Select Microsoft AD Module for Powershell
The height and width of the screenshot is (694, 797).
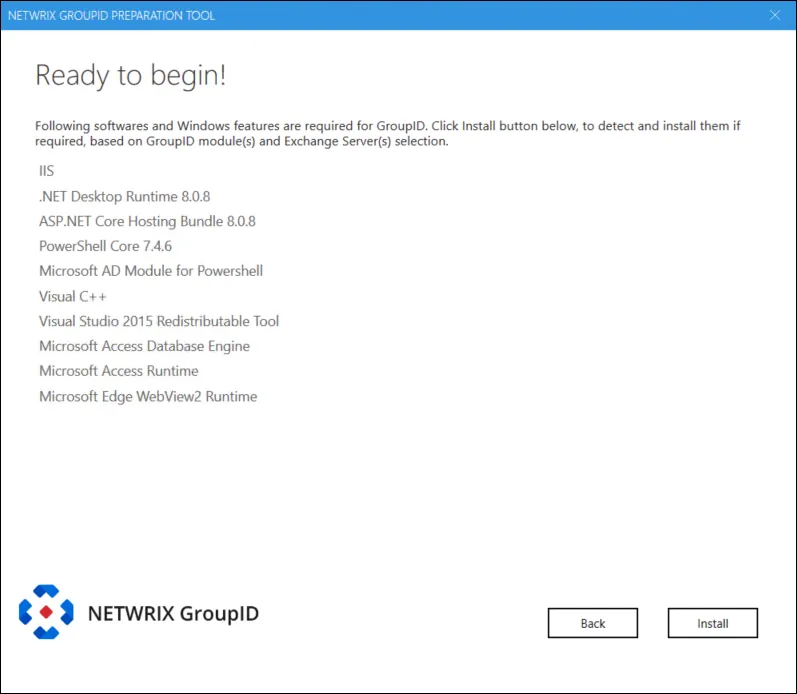151,271
